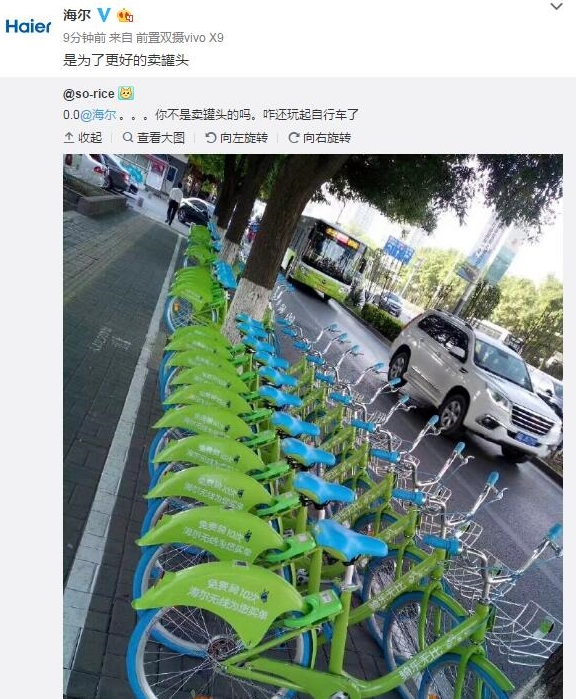Click the Haier logo avatar
Image resolution: width=576 pixels, height=699 pixels.
tap(28, 26)
